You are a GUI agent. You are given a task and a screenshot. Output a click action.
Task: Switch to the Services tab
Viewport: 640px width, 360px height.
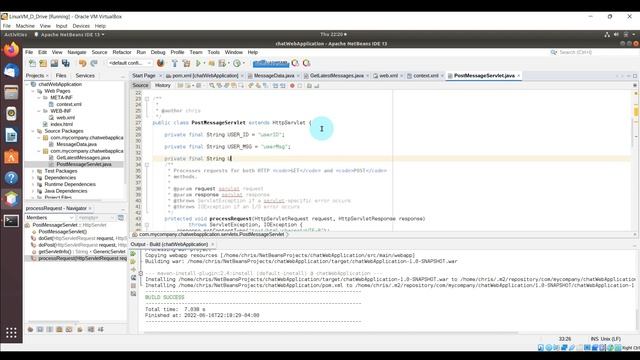pyautogui.click(x=85, y=76)
